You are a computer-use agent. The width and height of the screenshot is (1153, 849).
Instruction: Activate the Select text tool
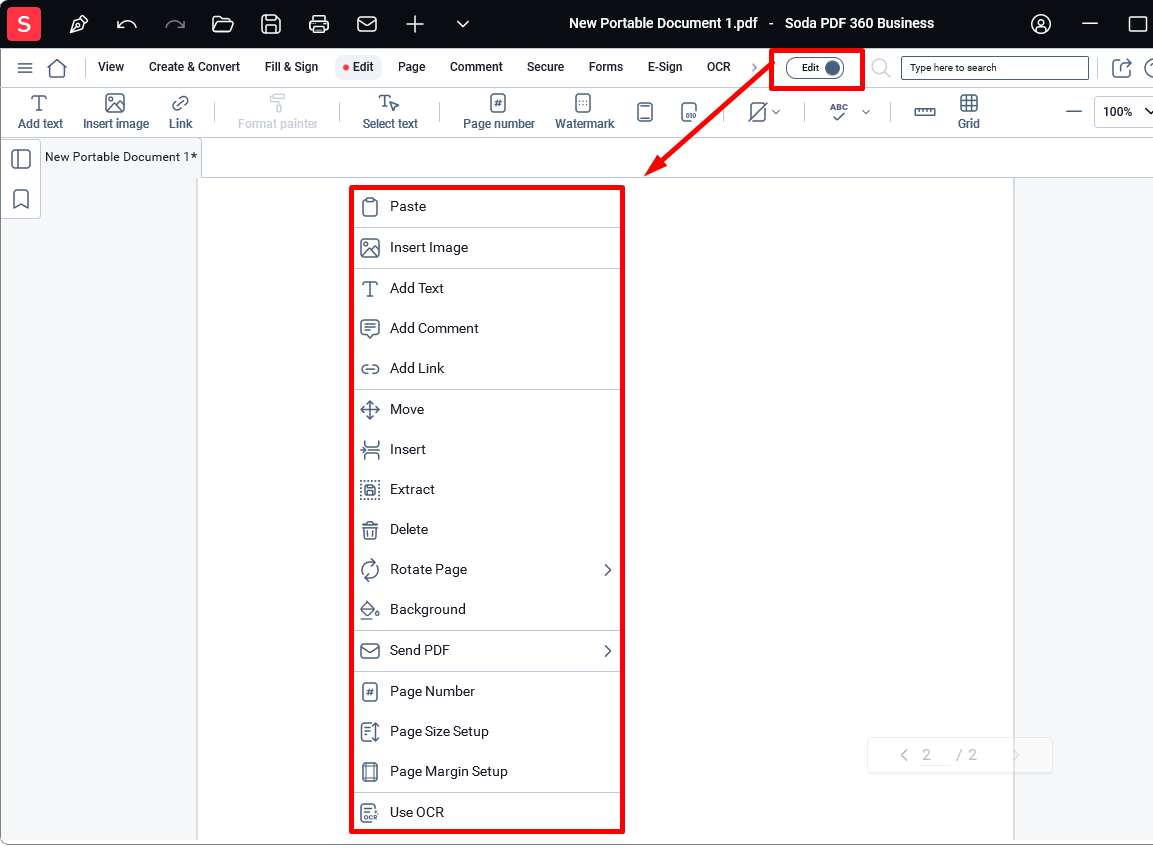[390, 112]
